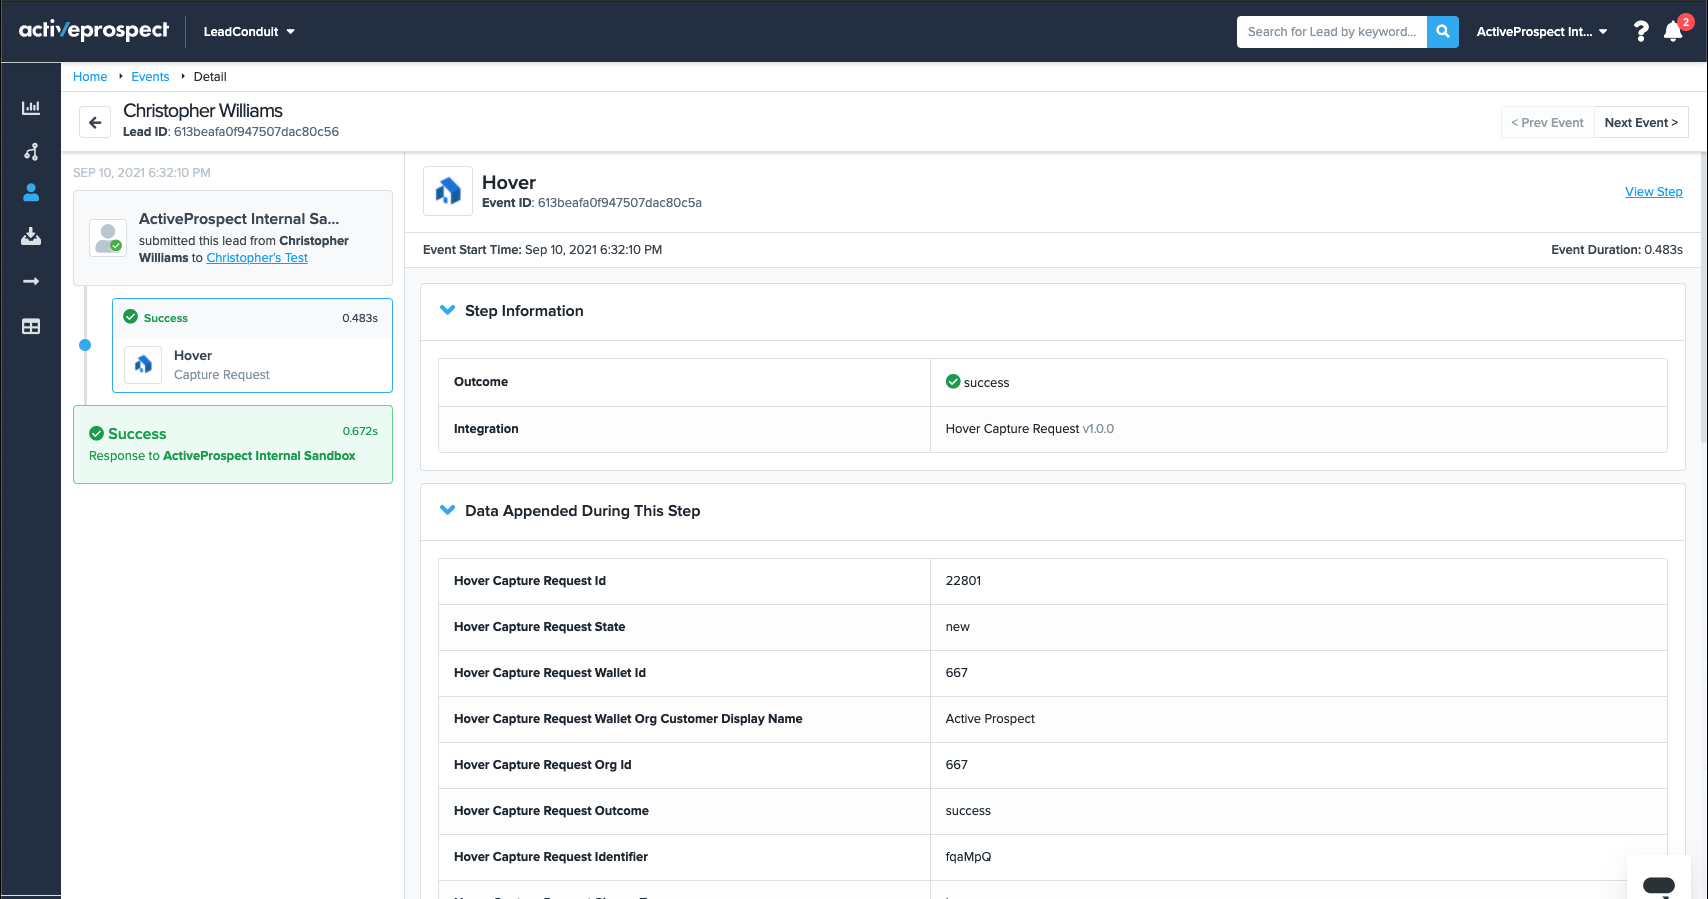1708x899 pixels.
Task: Select the Hover Capture Request step card
Action: [252, 345]
